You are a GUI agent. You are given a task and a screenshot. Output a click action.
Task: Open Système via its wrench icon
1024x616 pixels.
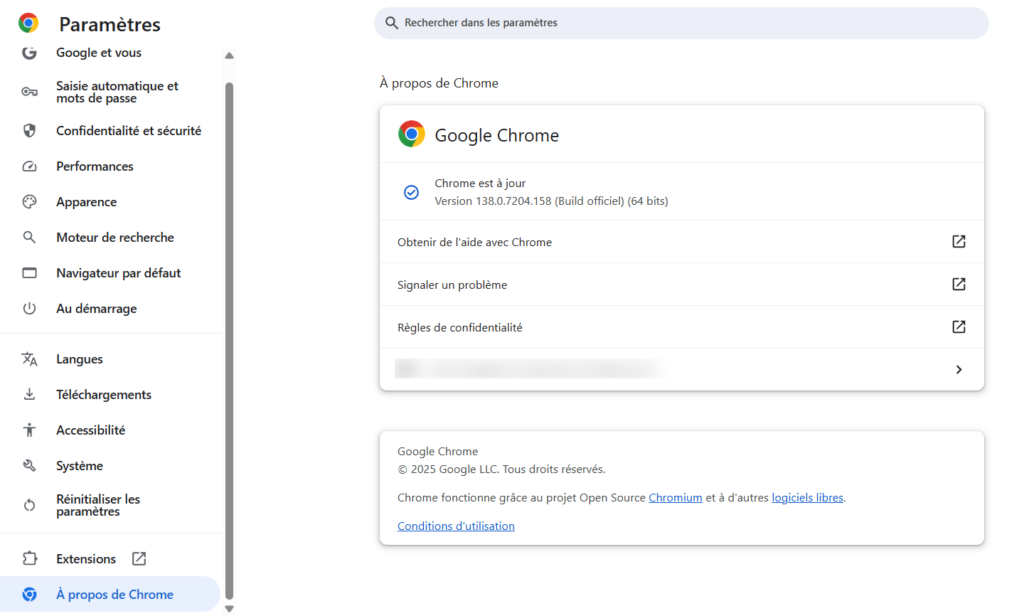click(x=30, y=465)
